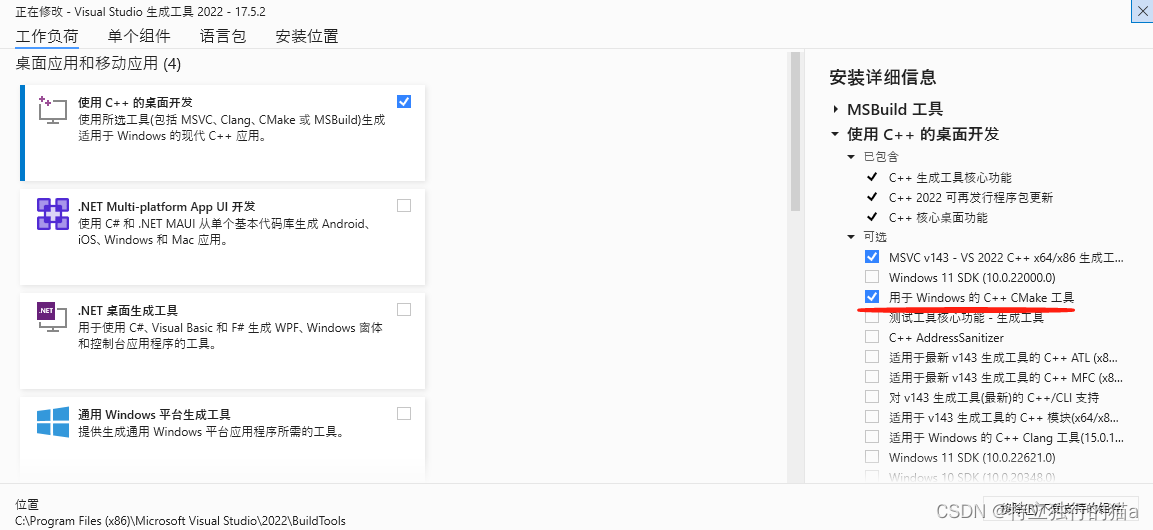Viewport: 1153px width, 530px height.
Task: Check the C++ ATL for v143 checkbox
Action: coord(872,357)
